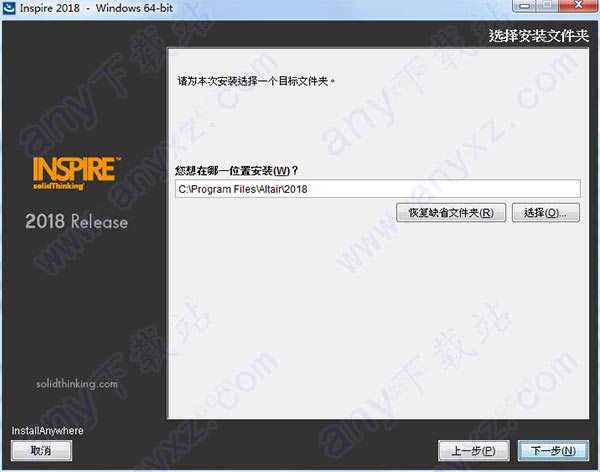Open folder chooser with 选择(O)... button
The width and height of the screenshot is (600, 472).
tap(546, 212)
